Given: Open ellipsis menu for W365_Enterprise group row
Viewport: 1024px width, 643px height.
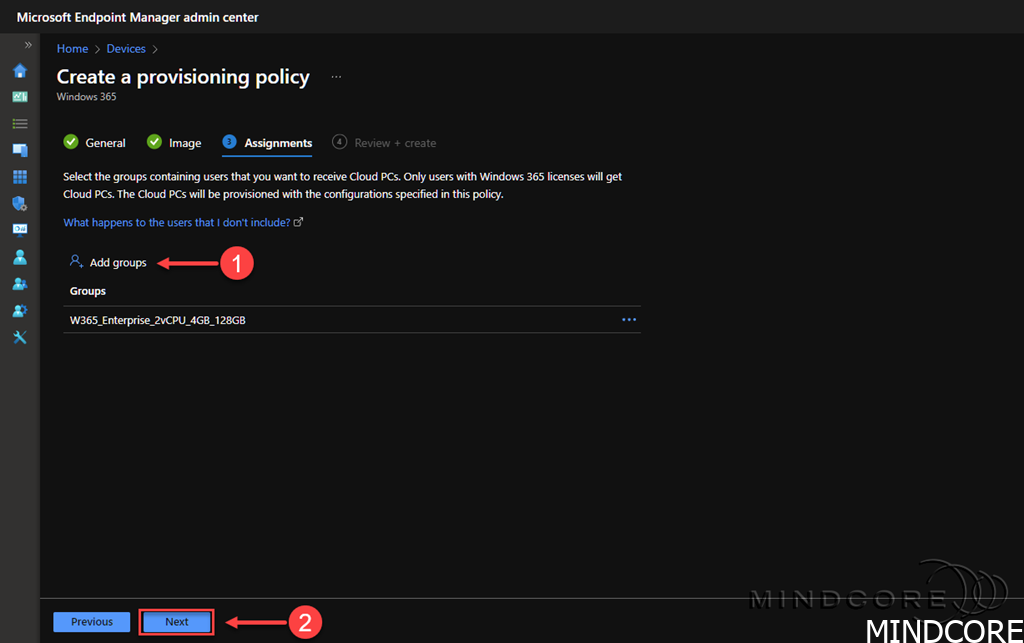Looking at the screenshot, I should click(x=629, y=320).
